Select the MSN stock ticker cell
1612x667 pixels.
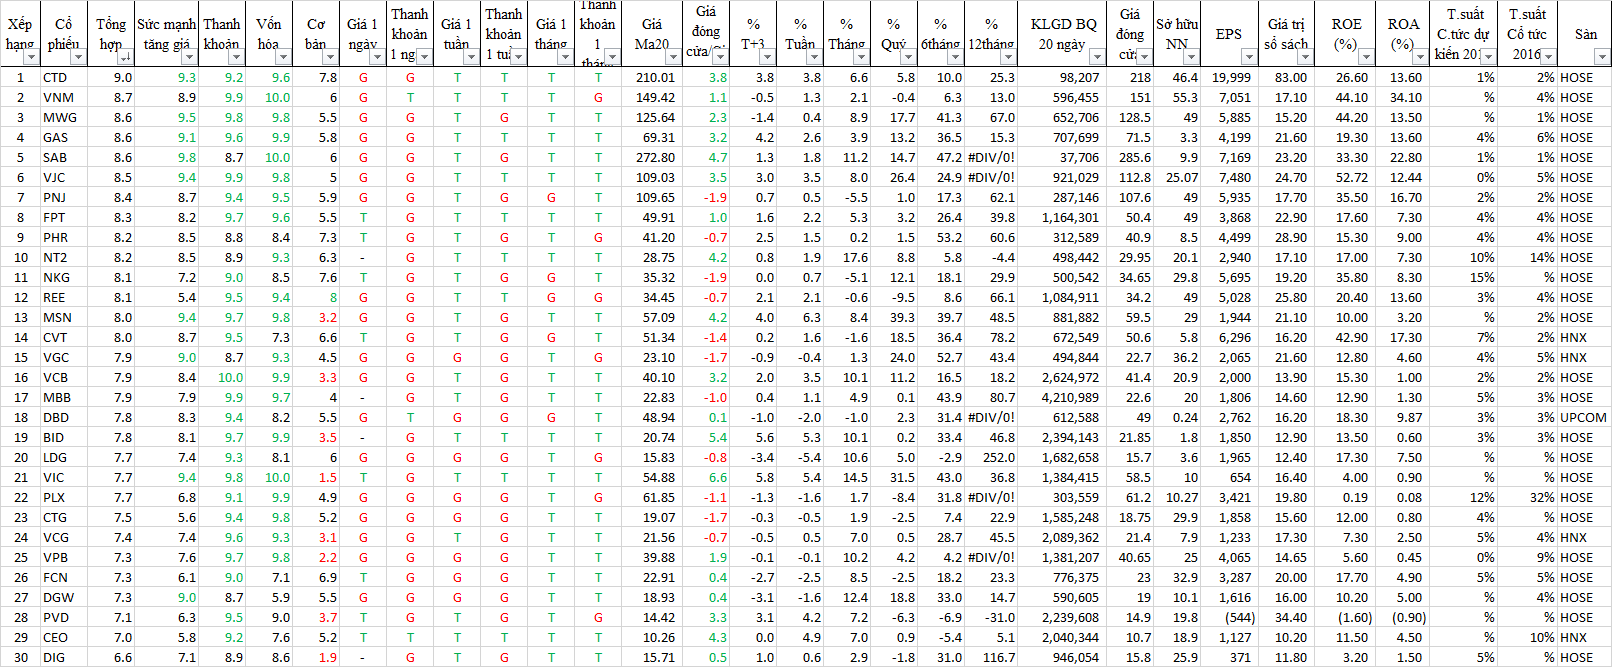(x=63, y=317)
